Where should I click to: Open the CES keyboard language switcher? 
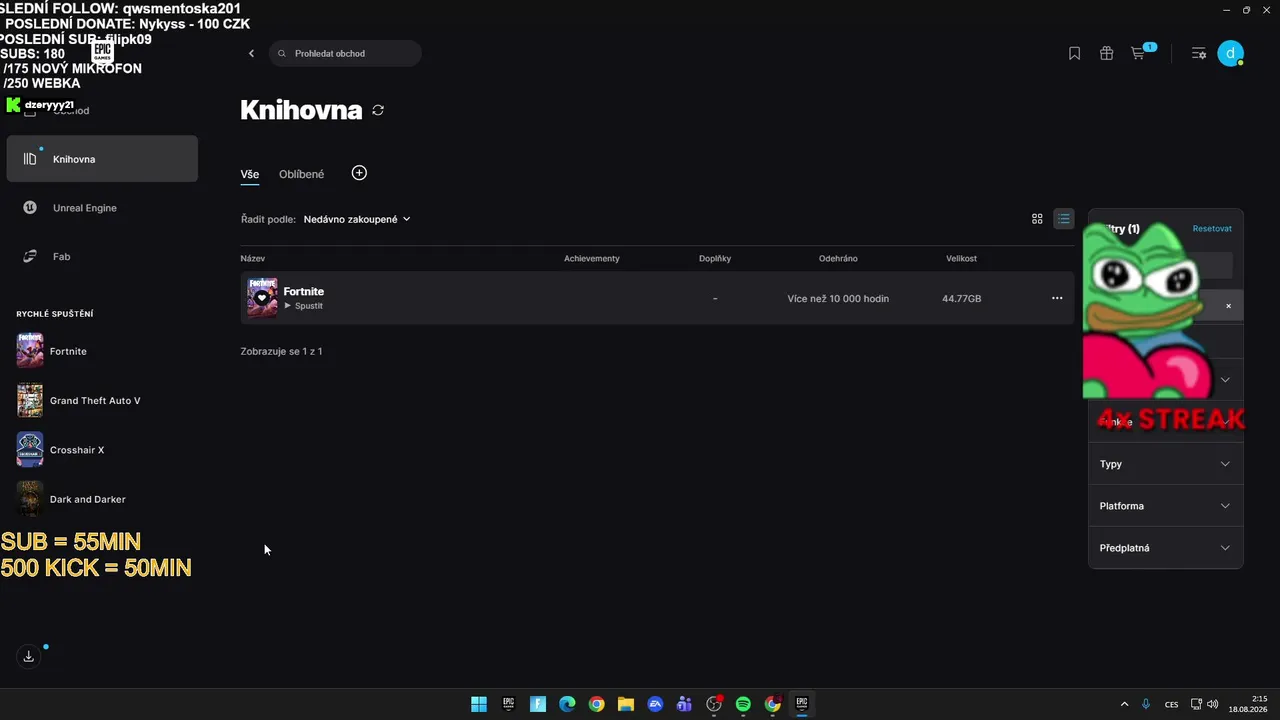coord(1172,704)
